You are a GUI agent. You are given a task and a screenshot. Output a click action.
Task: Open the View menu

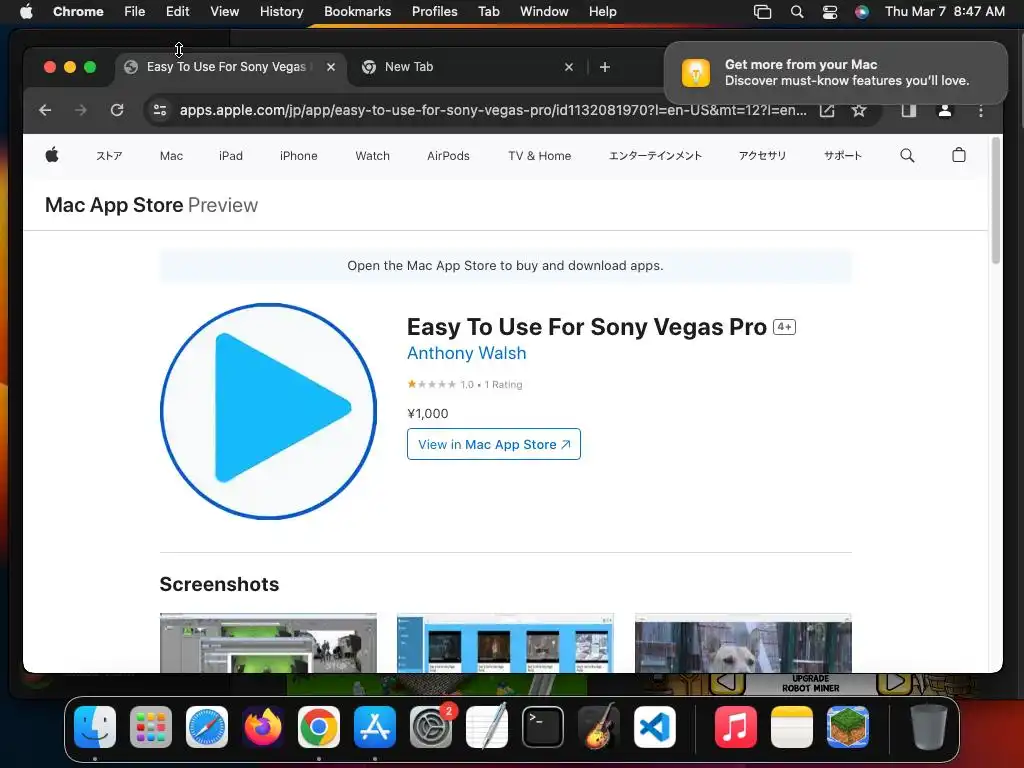(224, 11)
